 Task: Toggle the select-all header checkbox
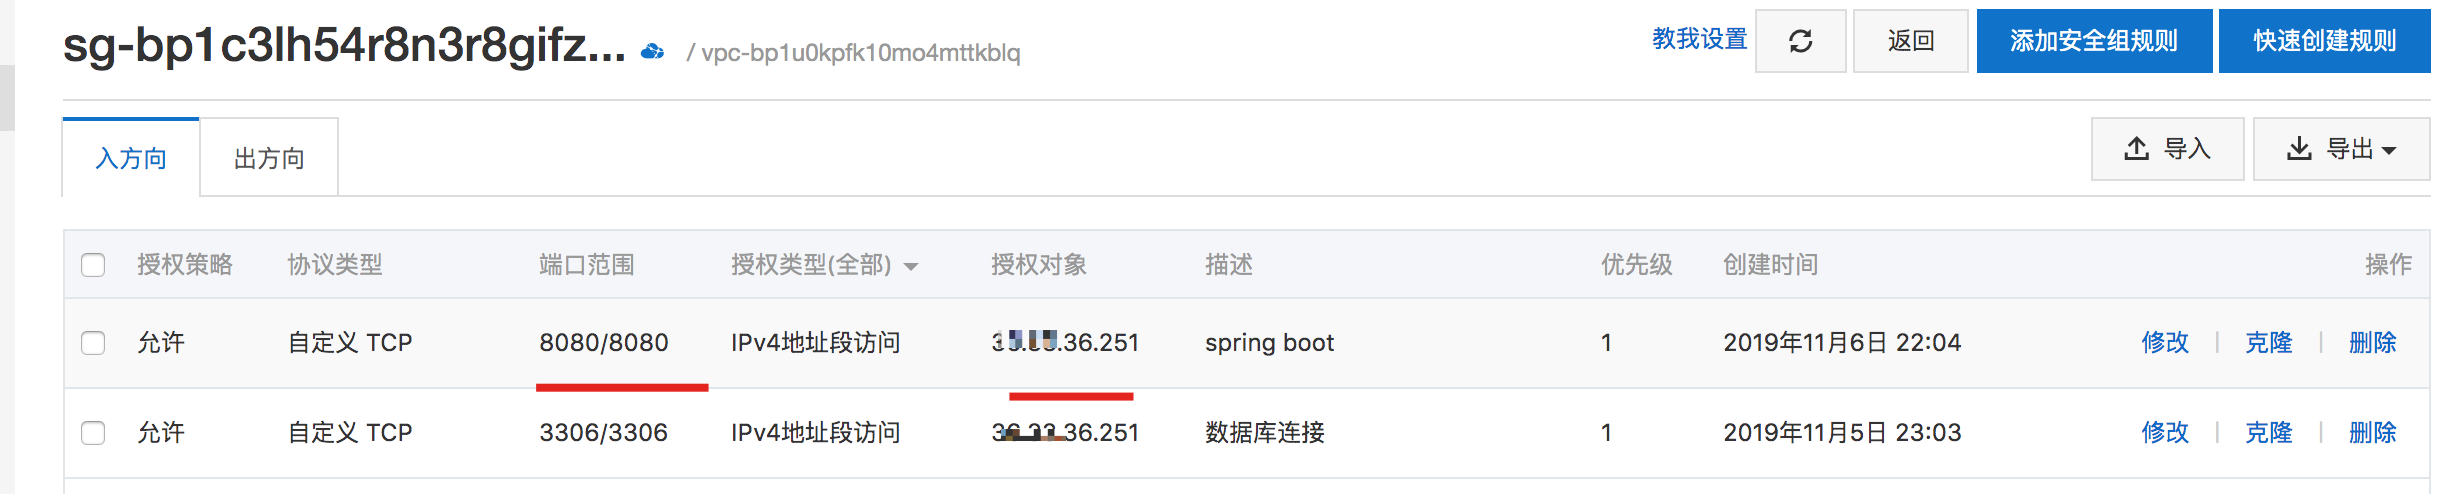pyautogui.click(x=93, y=265)
